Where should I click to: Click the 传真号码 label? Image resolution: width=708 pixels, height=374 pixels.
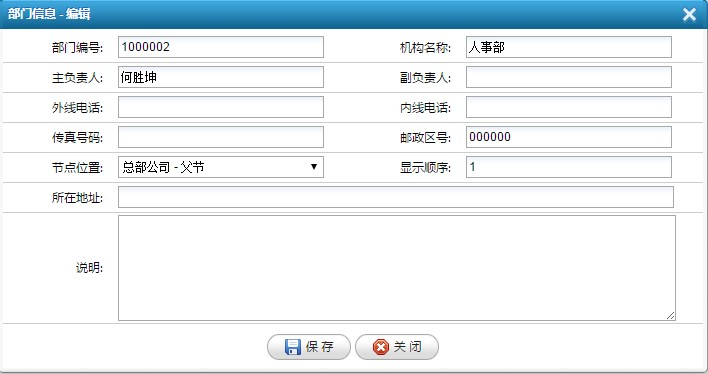click(77, 137)
